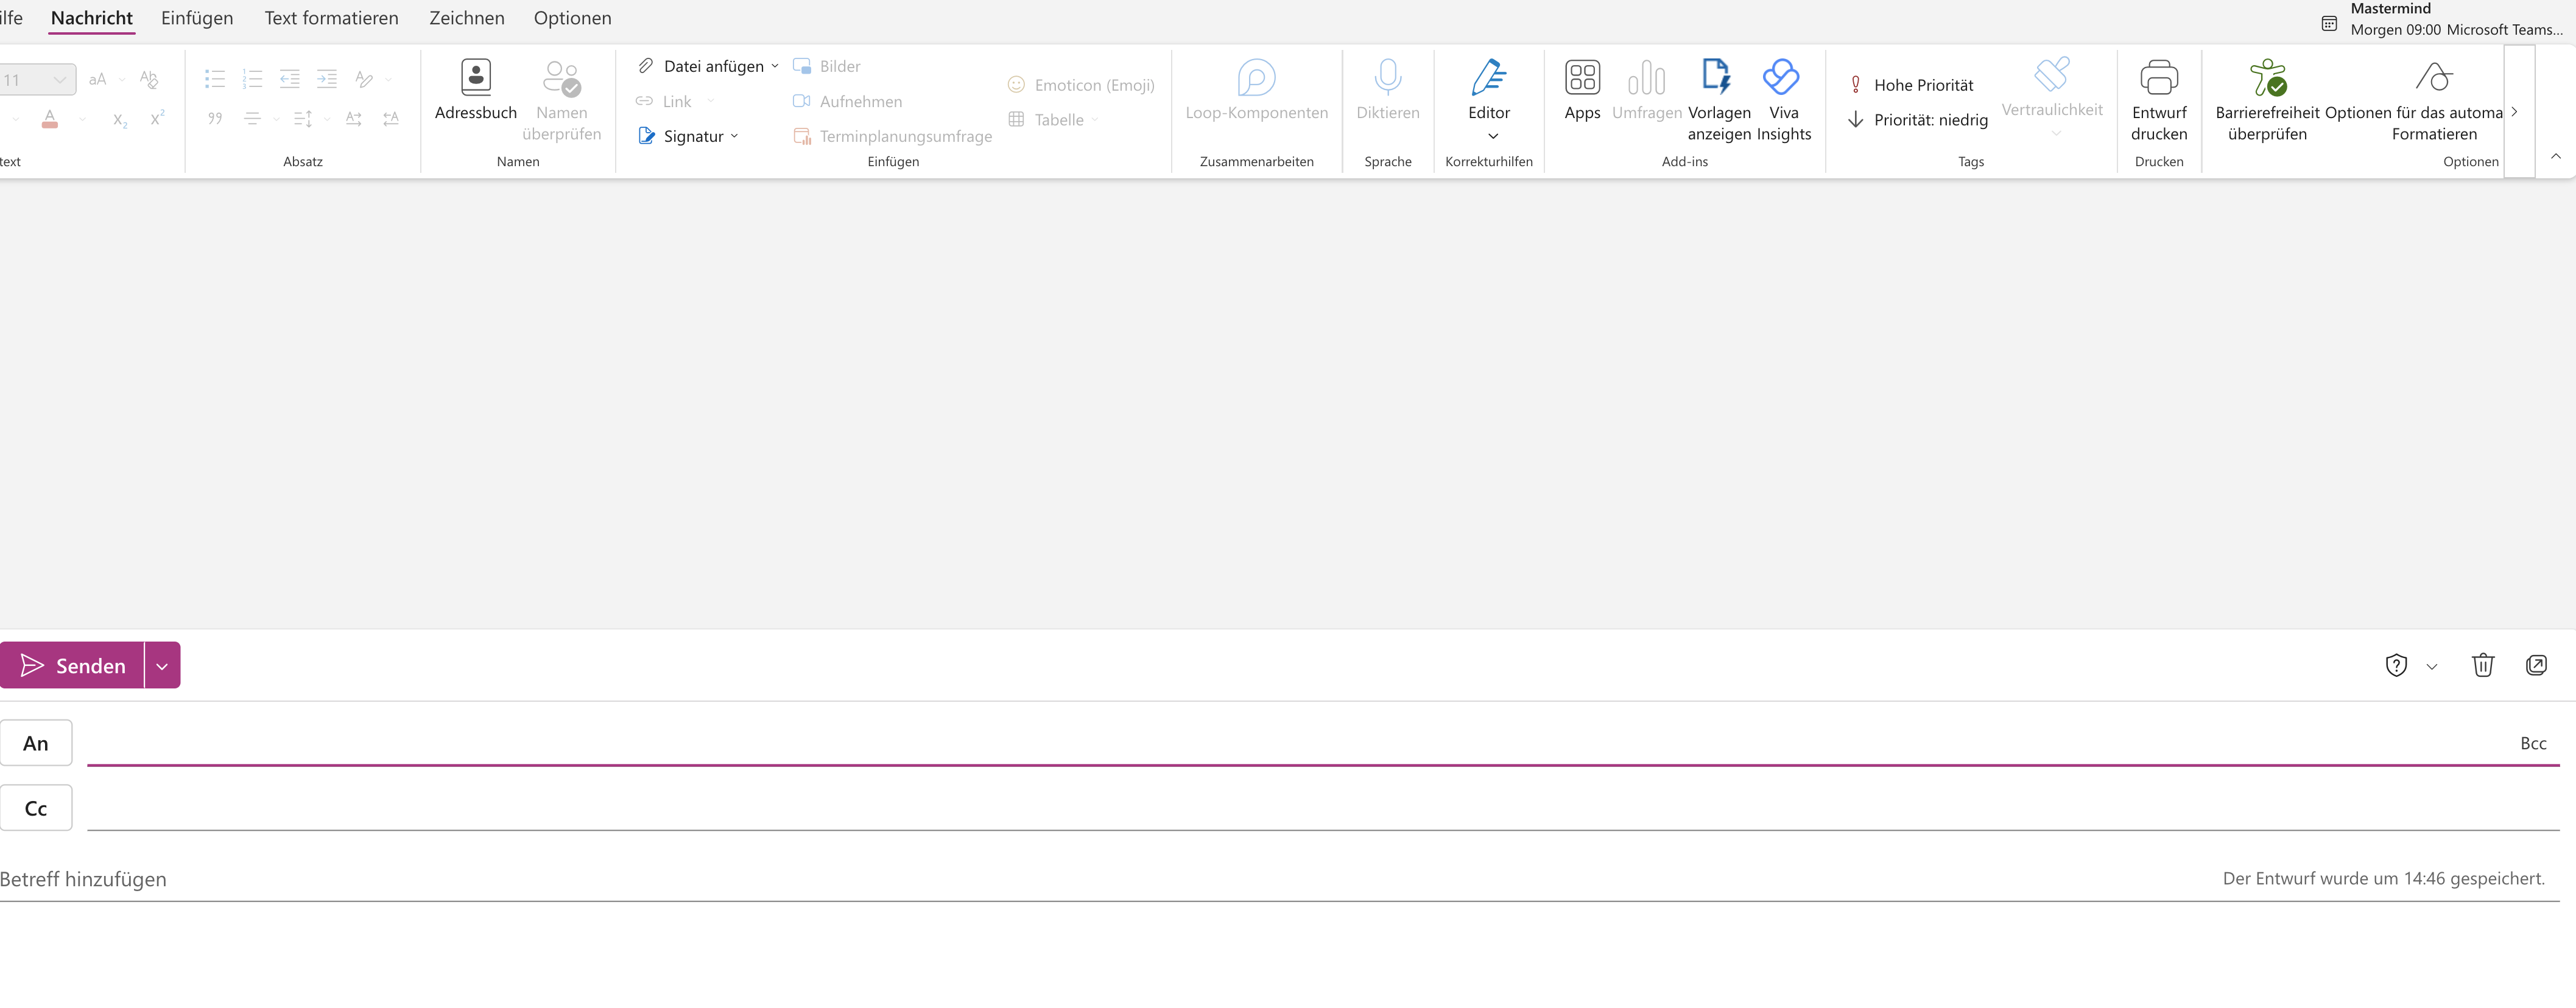The image size is (2576, 1008).
Task: Decrease paragraph indent
Action: (290, 79)
